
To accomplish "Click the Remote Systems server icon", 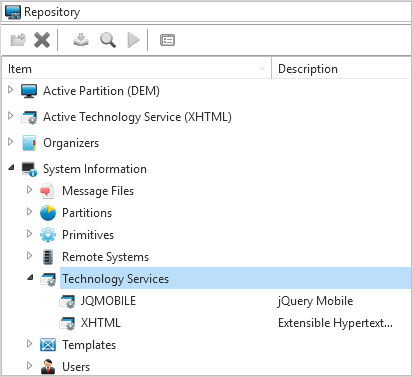I will 48,257.
